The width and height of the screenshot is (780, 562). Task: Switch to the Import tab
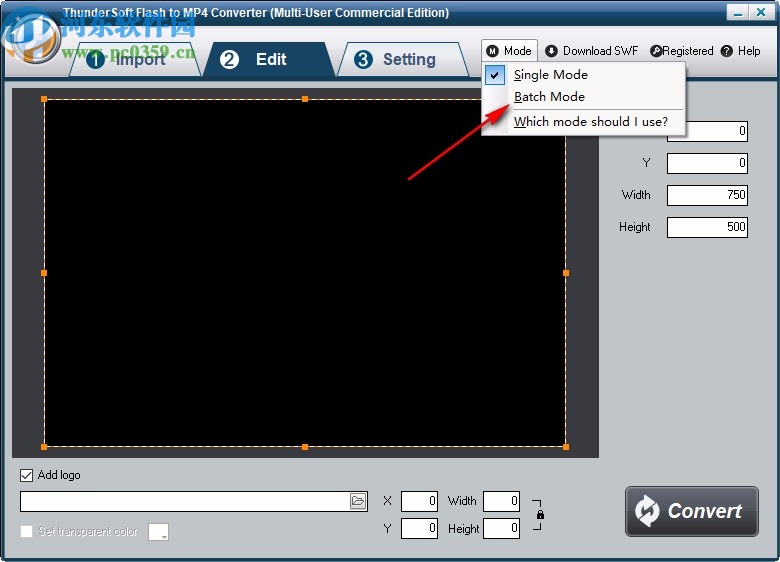(x=134, y=60)
